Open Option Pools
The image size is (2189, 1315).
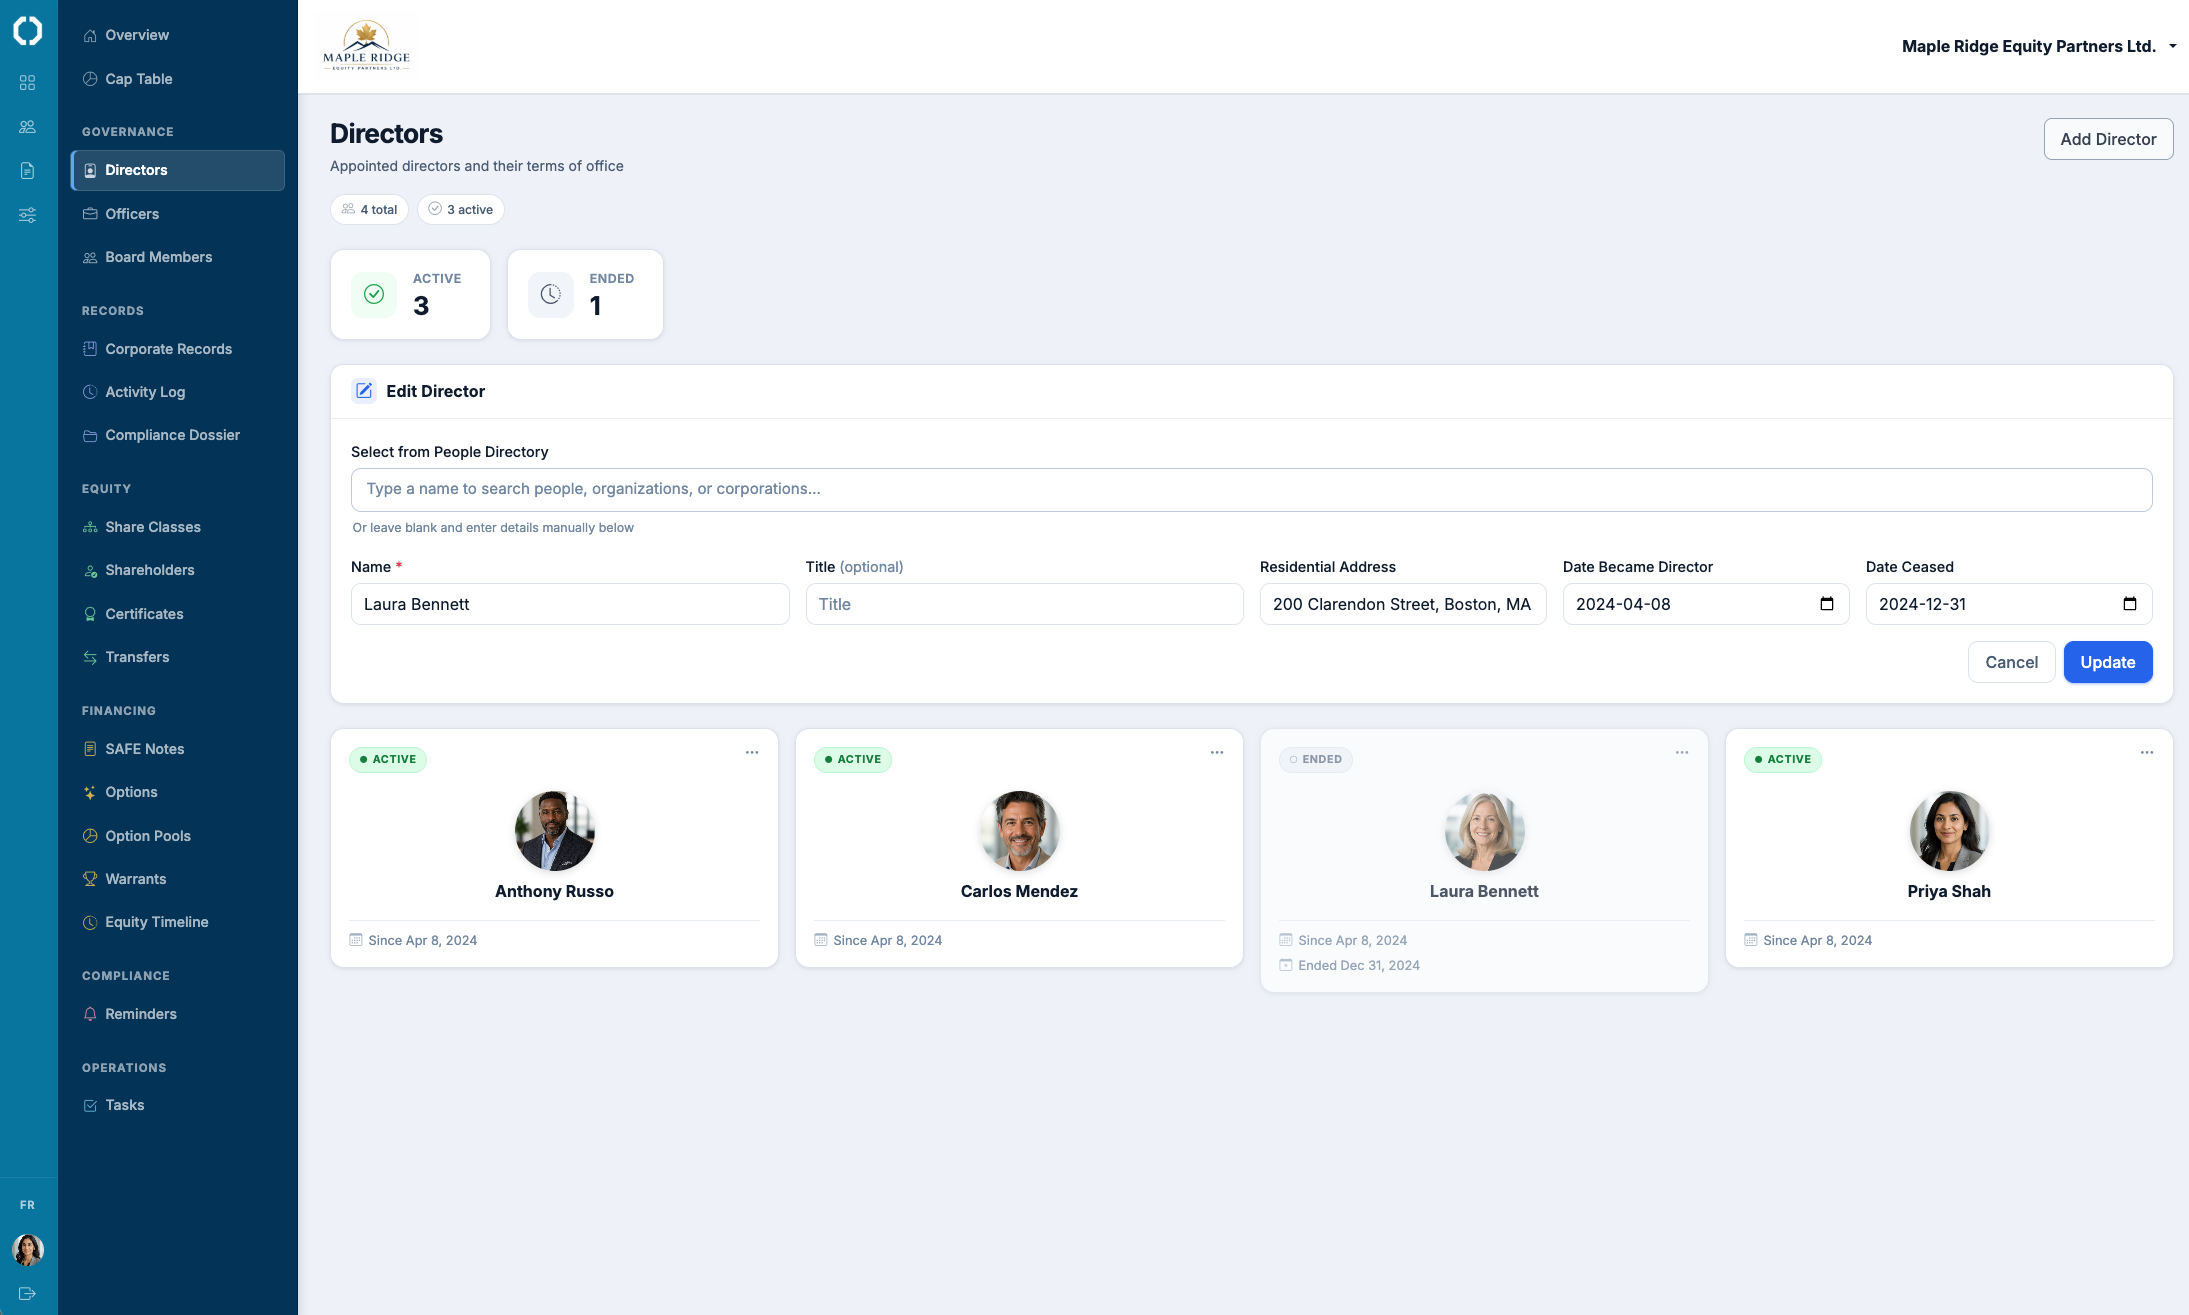point(178,836)
